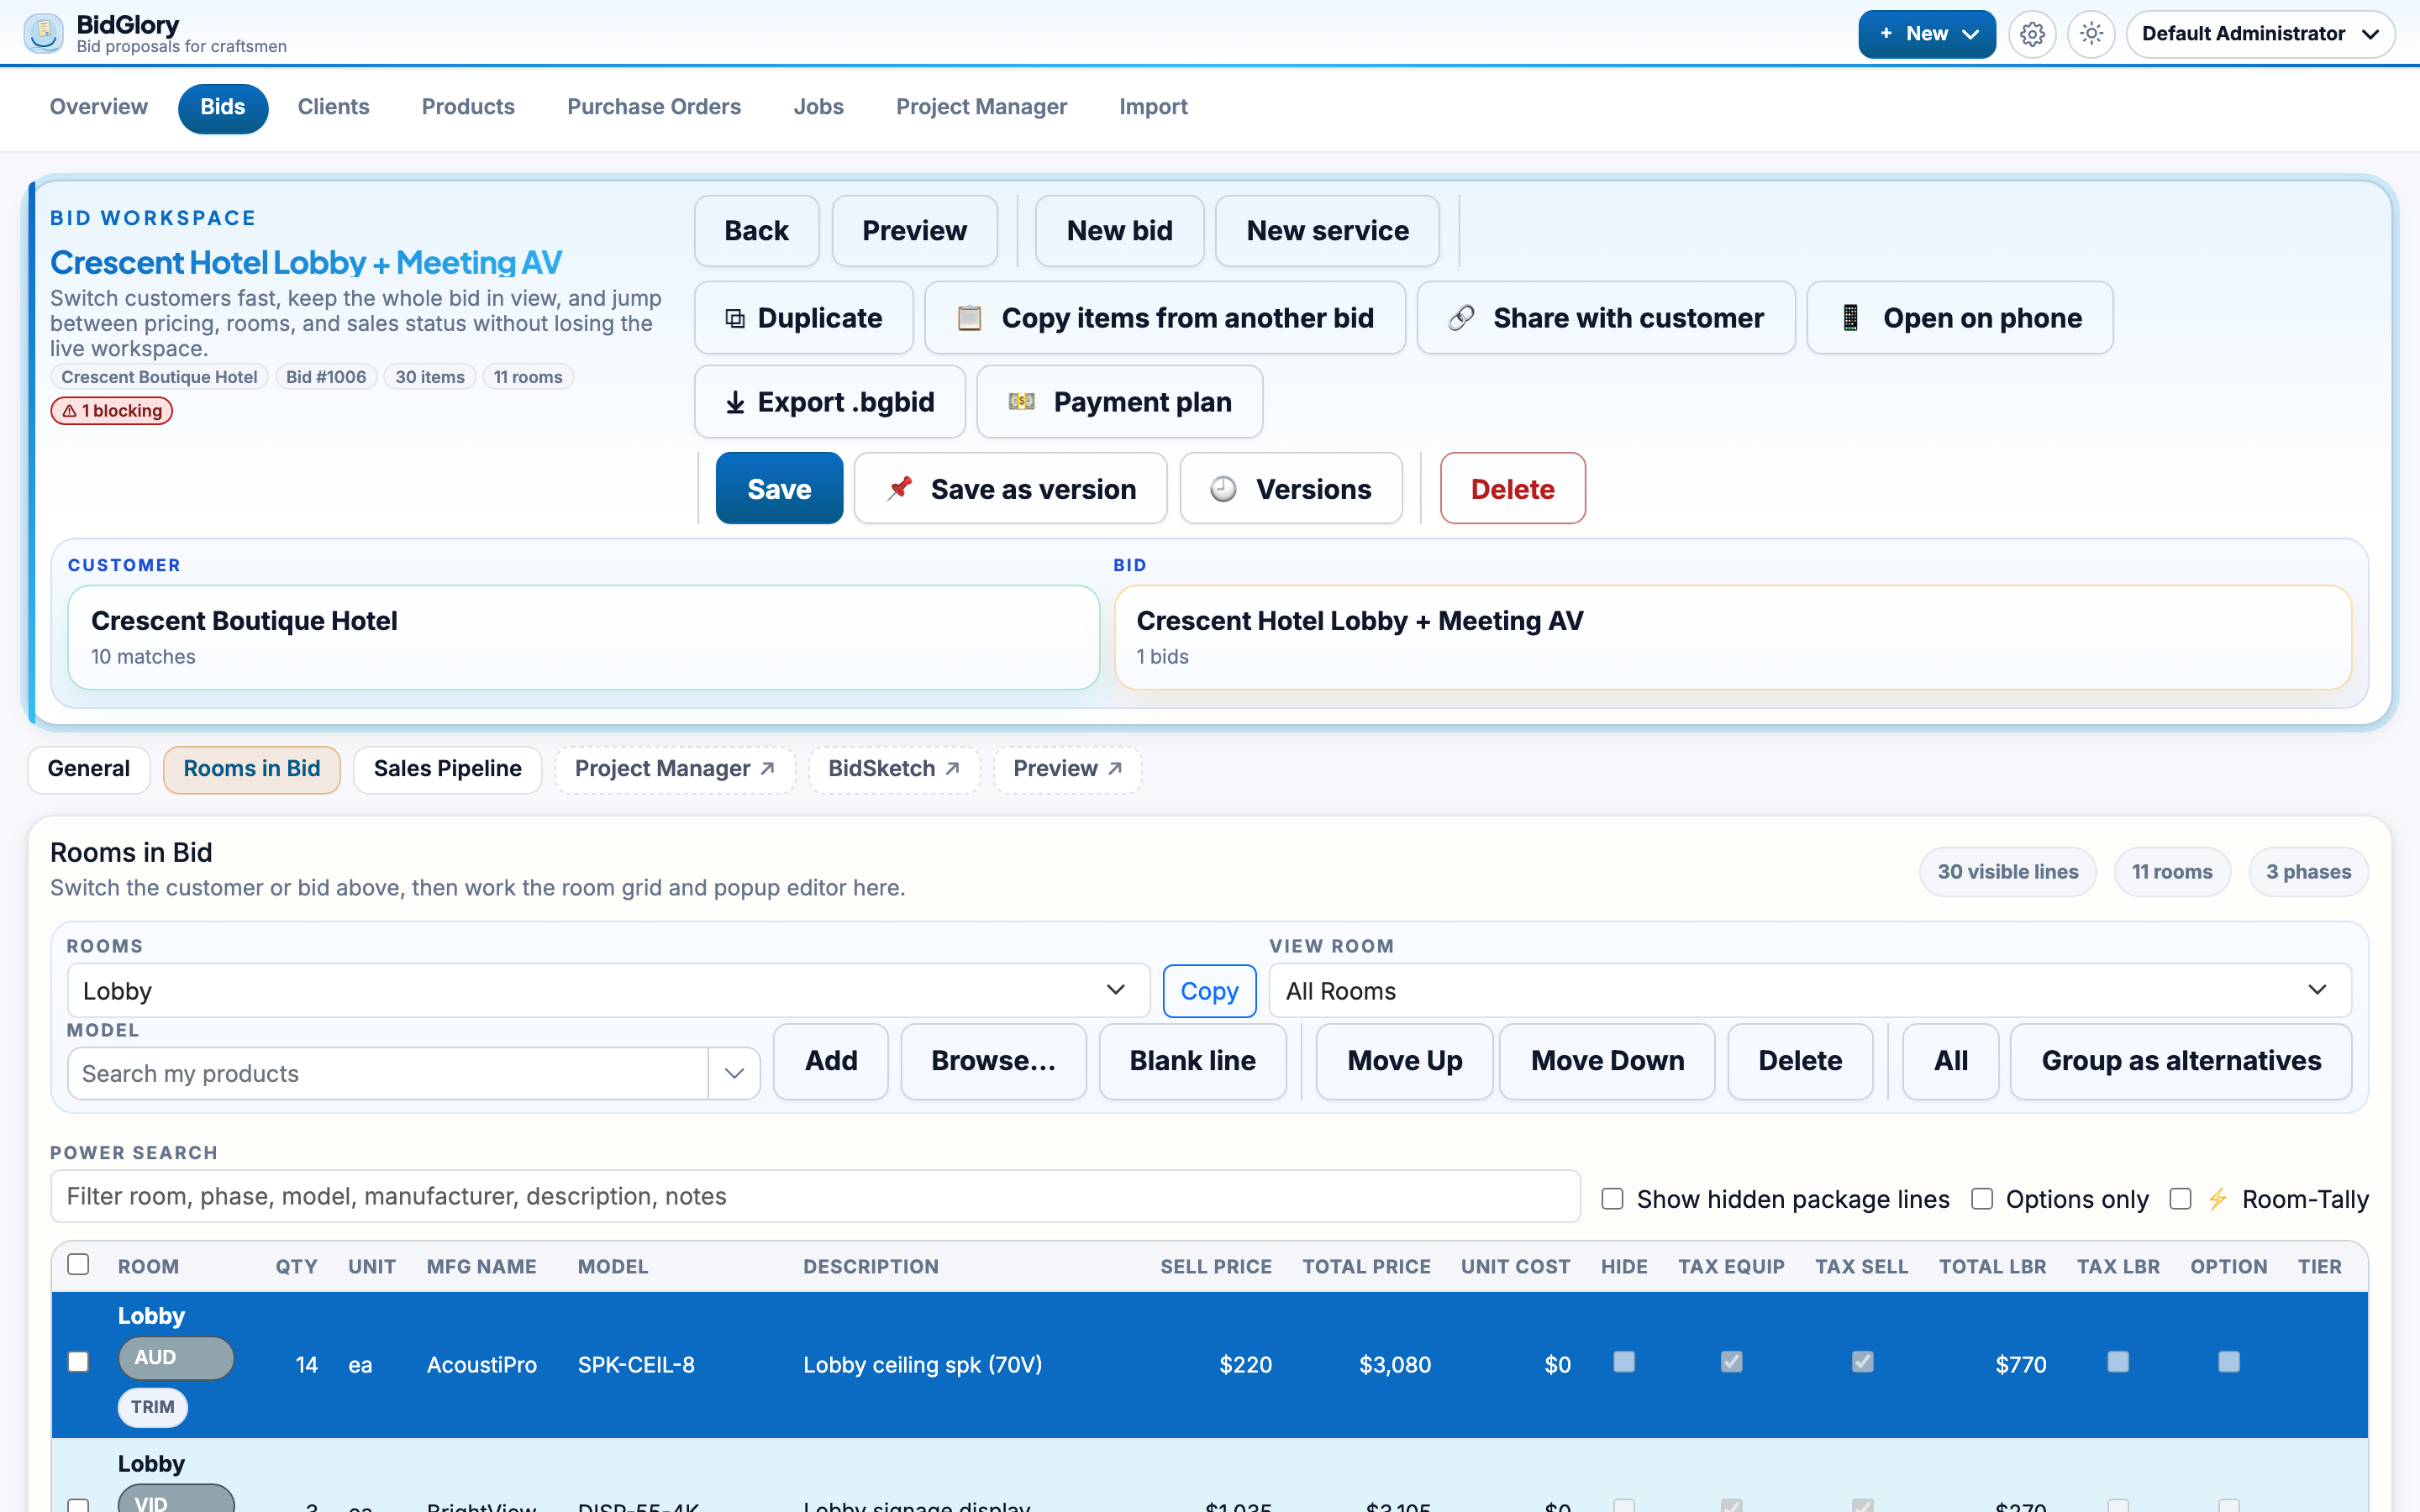
Task: Click the All selection button
Action: click(x=1951, y=1061)
